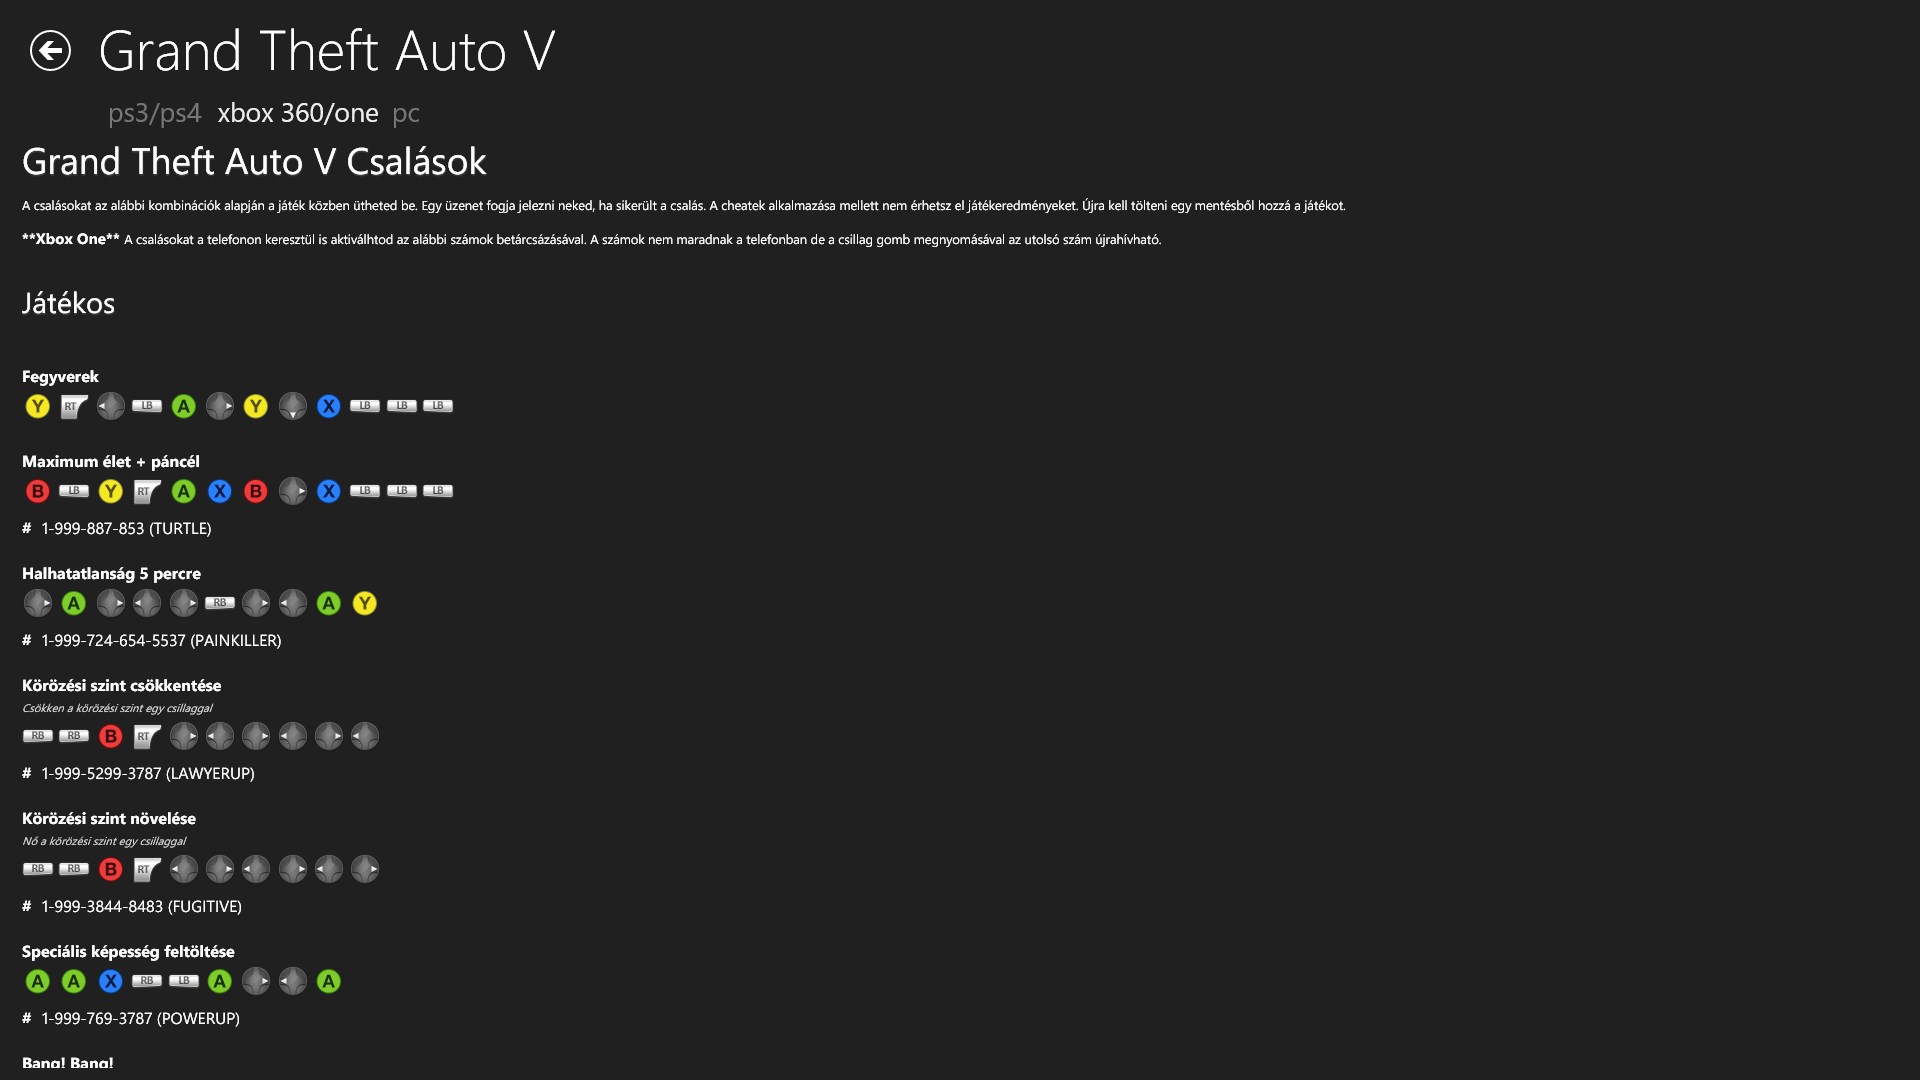Viewport: 1920px width, 1080px height.
Task: Click the LAWYERUP phone cheat number
Action: click(x=148, y=773)
